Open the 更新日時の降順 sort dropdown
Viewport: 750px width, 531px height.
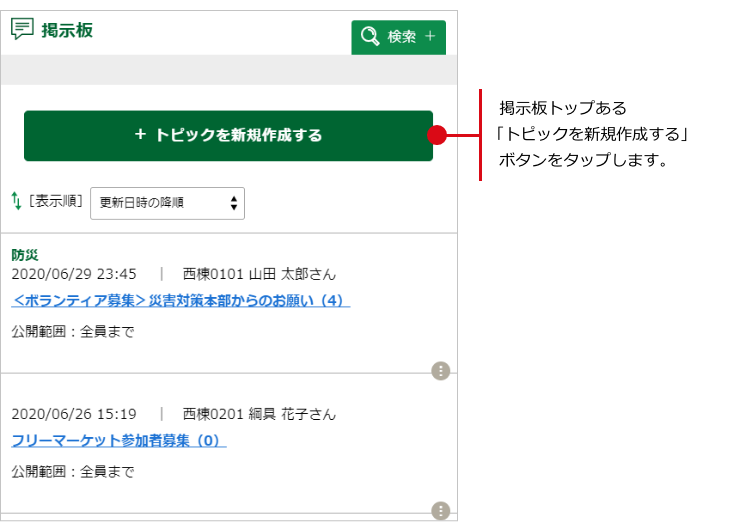click(x=167, y=203)
